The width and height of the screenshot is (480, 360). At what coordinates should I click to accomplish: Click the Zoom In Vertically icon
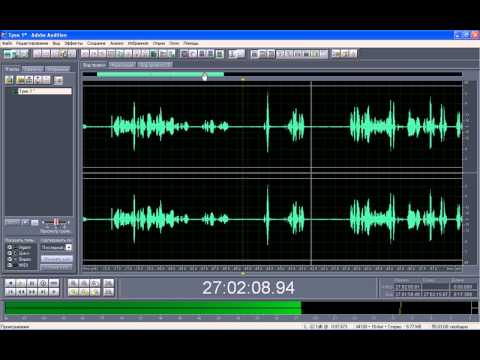tap(108, 283)
